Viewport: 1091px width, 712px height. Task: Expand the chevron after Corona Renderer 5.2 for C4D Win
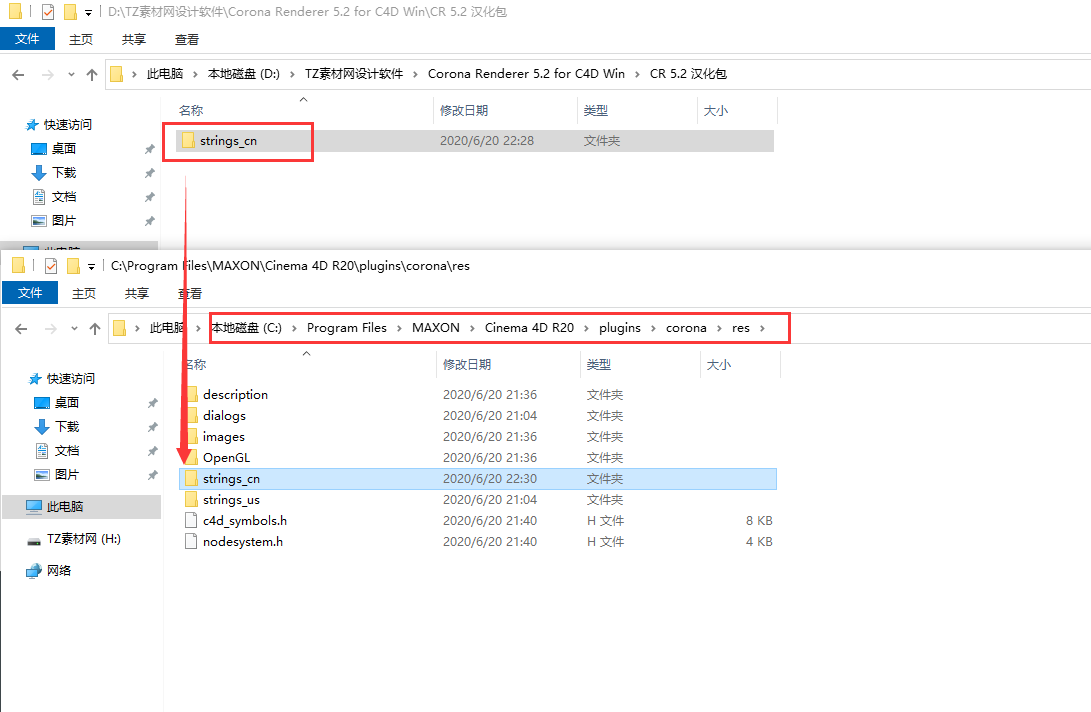[x=637, y=74]
